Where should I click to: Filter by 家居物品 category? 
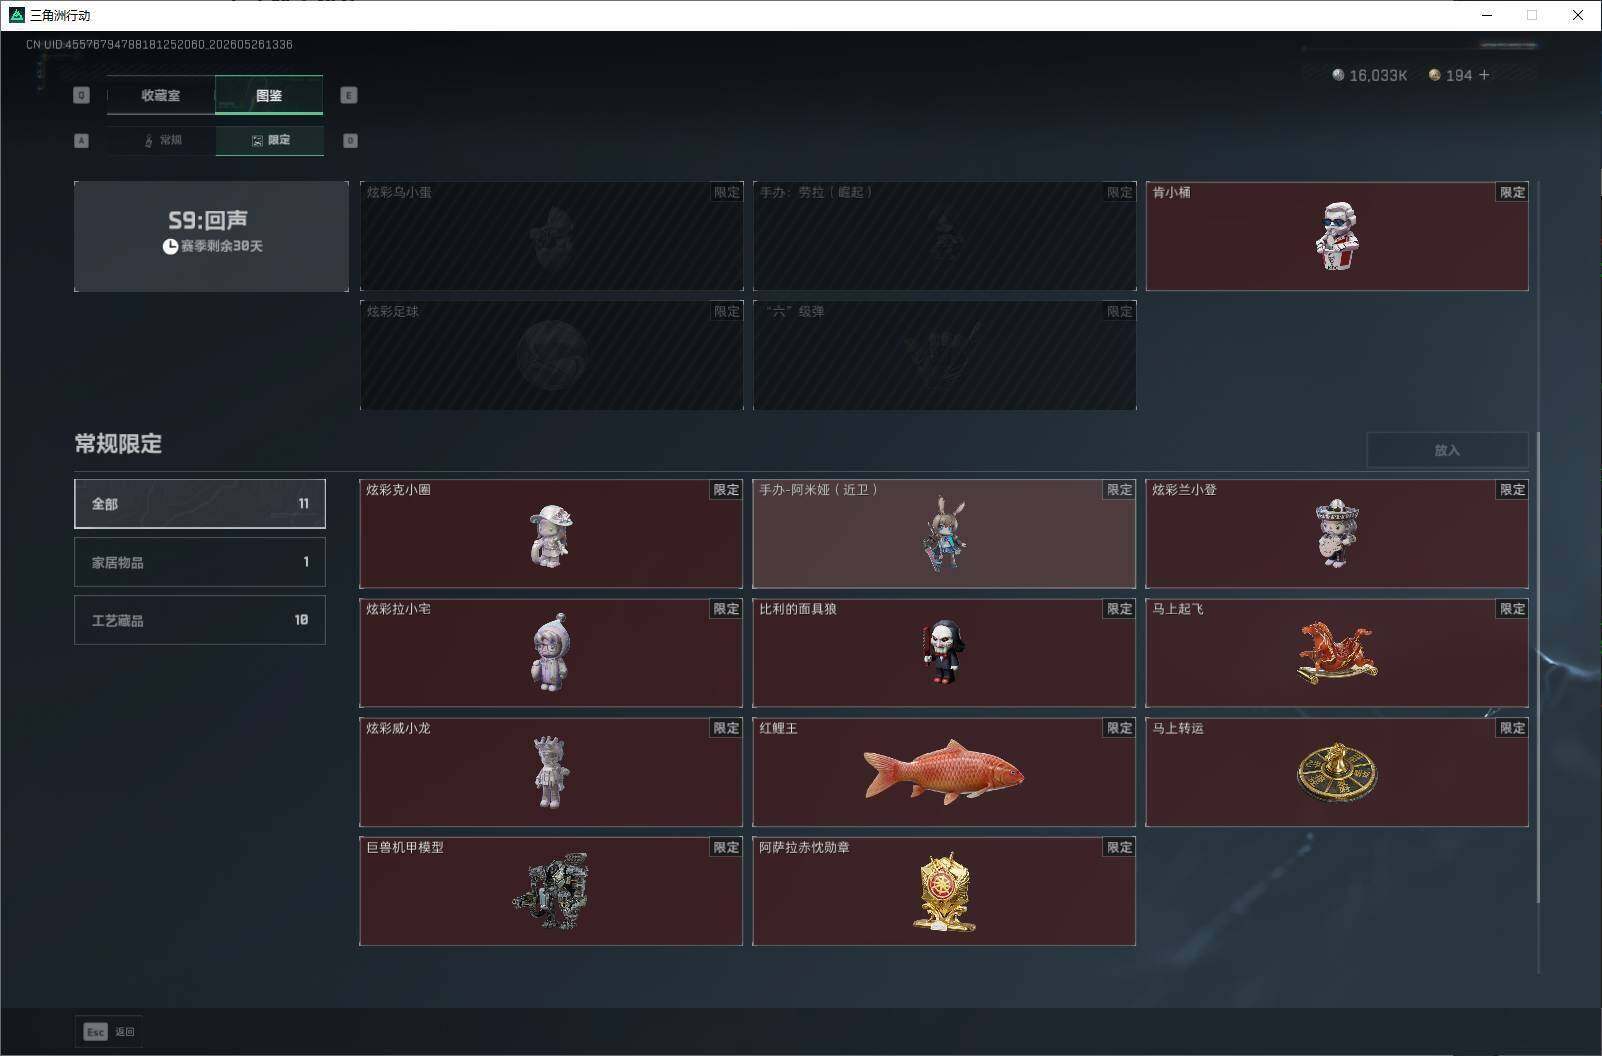pyautogui.click(x=200, y=562)
